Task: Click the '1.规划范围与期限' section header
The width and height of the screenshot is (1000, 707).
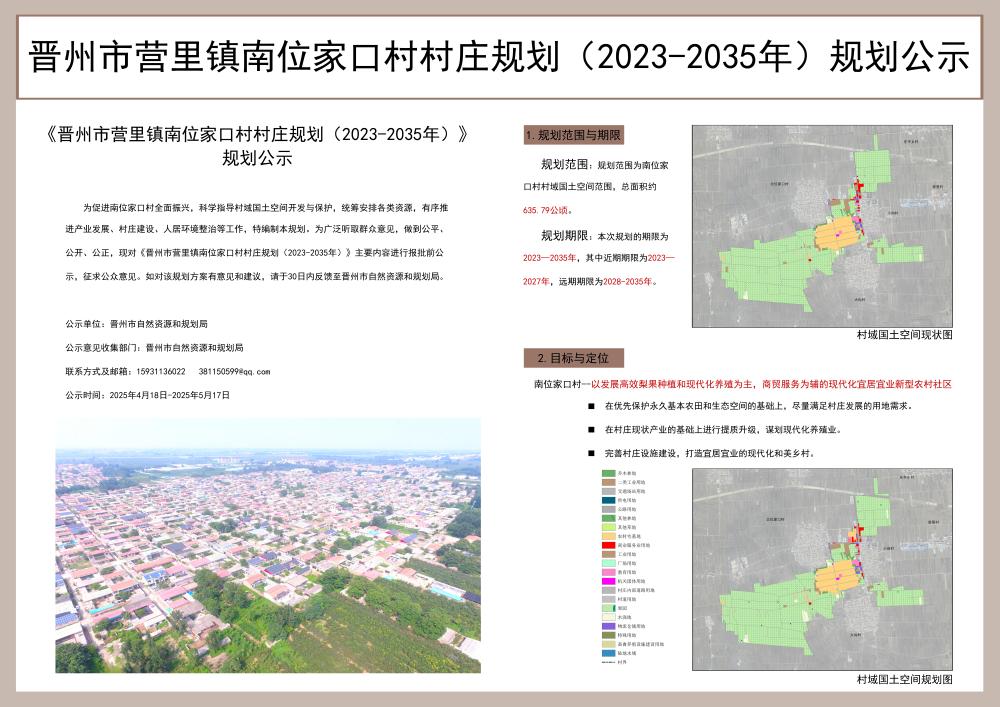Action: 573,135
